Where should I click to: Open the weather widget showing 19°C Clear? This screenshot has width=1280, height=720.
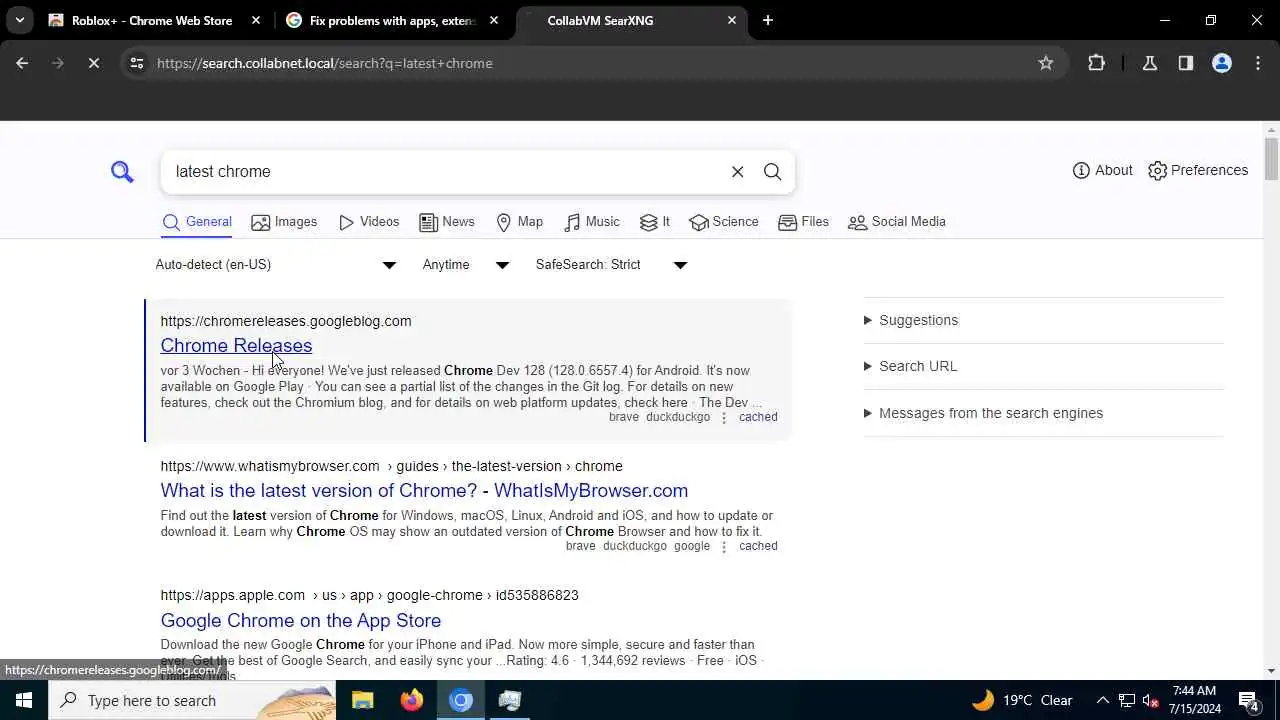[1022, 700]
